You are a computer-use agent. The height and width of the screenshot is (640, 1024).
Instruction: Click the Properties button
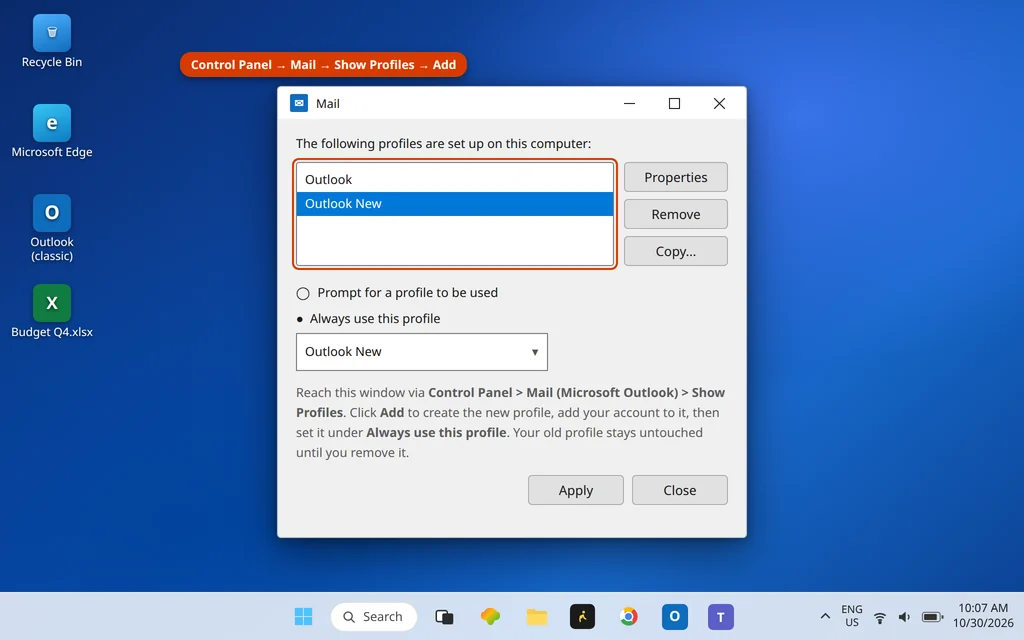[676, 177]
